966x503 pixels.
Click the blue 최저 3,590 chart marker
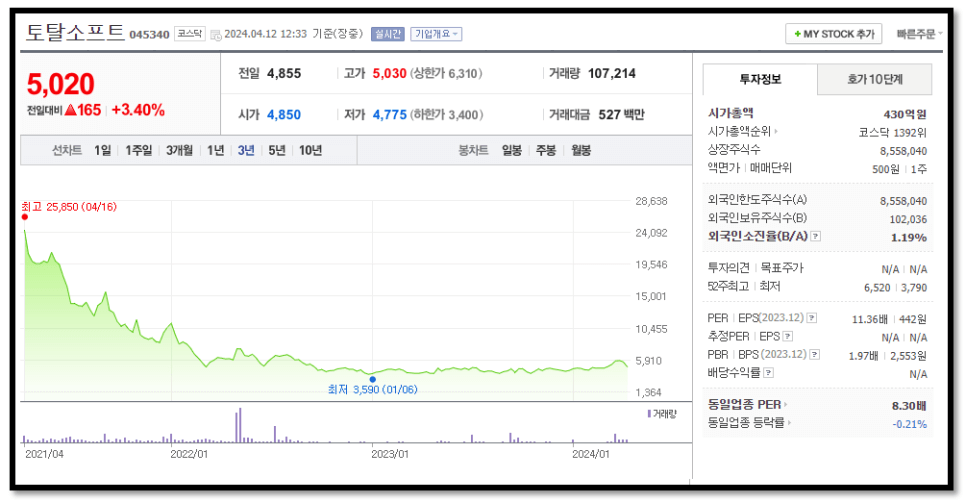pos(372,379)
